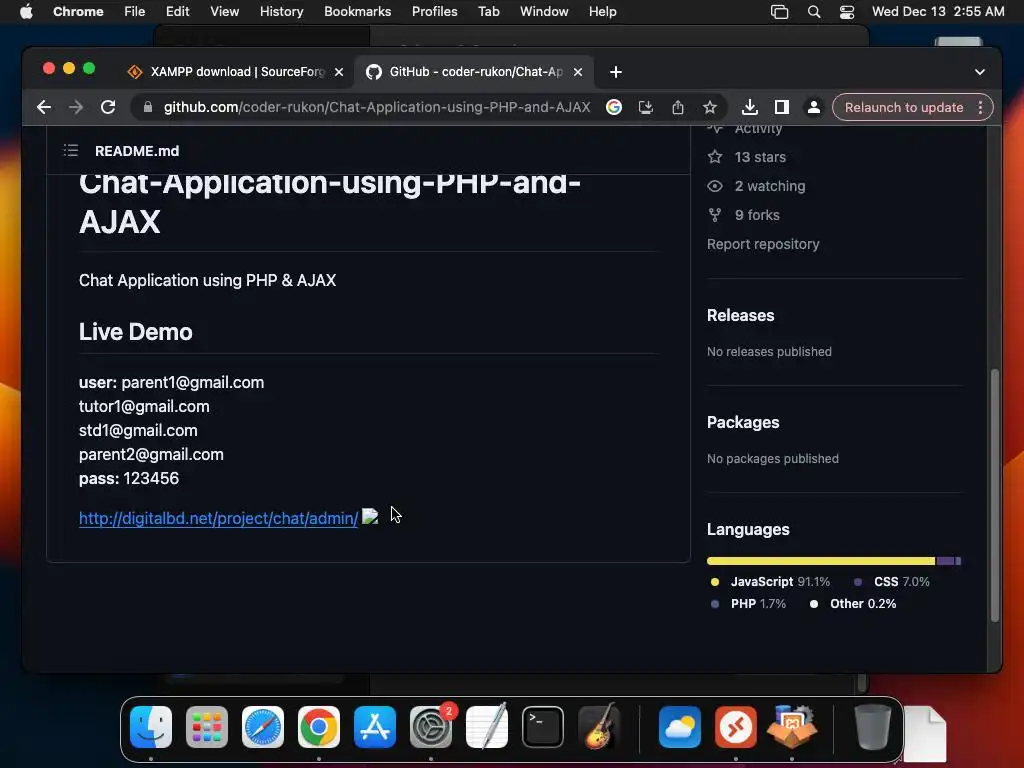Click the Activity link in sidebar

758,129
